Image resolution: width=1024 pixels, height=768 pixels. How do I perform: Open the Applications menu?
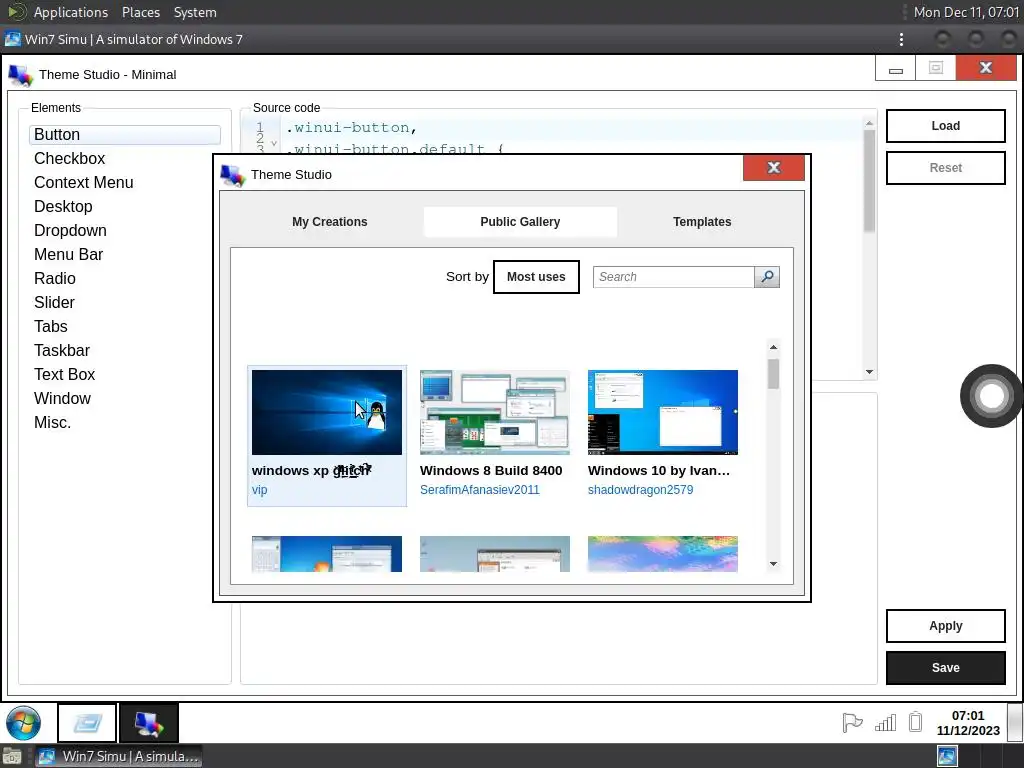click(71, 12)
